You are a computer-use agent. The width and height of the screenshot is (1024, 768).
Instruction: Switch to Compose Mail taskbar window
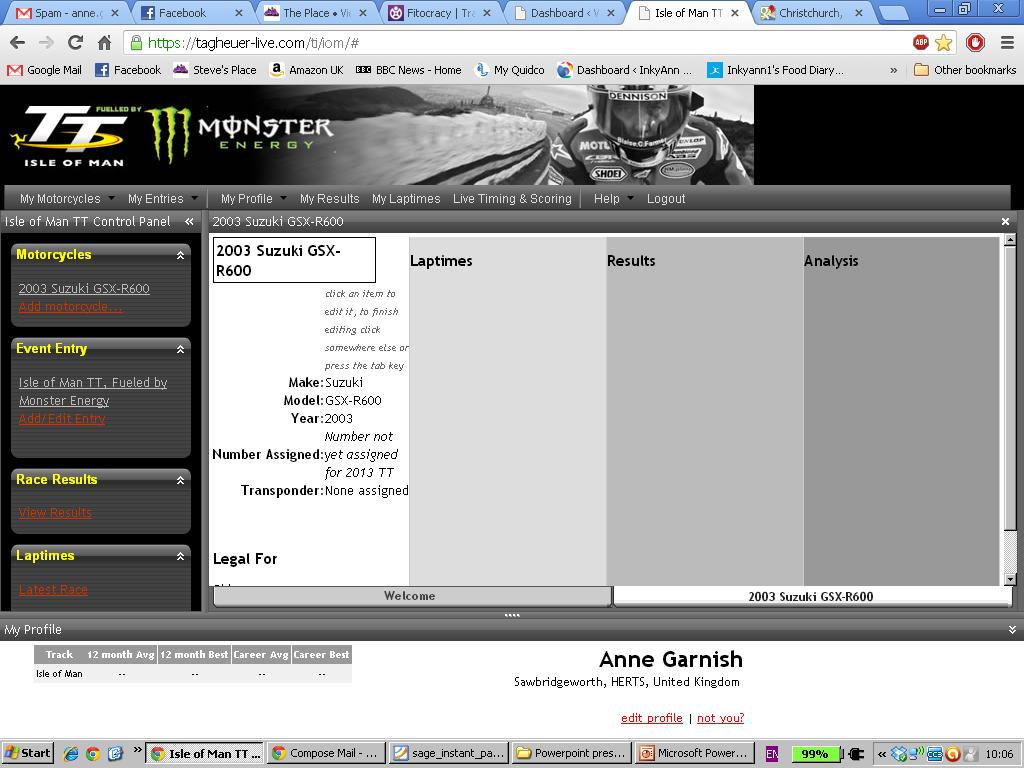coord(325,753)
